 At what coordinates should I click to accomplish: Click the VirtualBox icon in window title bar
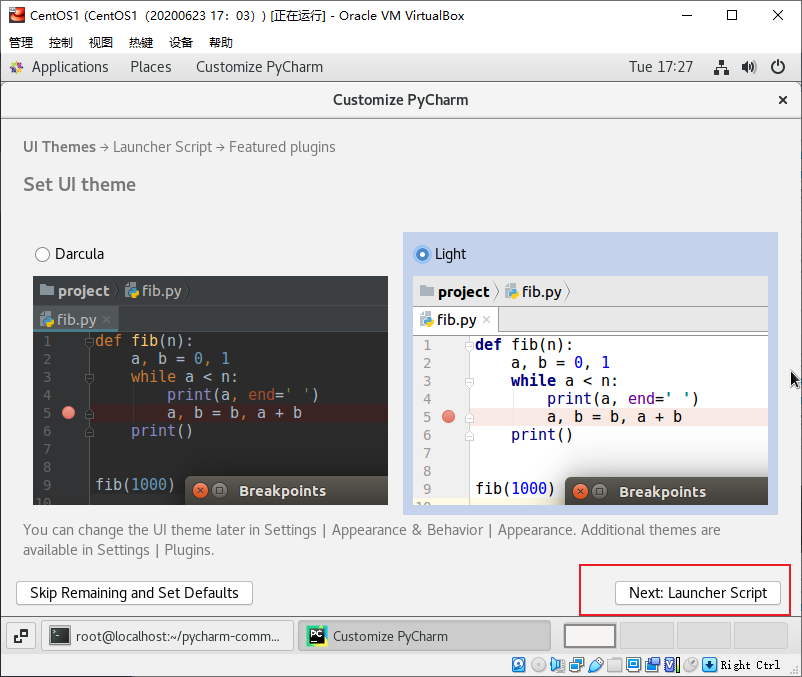(16, 16)
